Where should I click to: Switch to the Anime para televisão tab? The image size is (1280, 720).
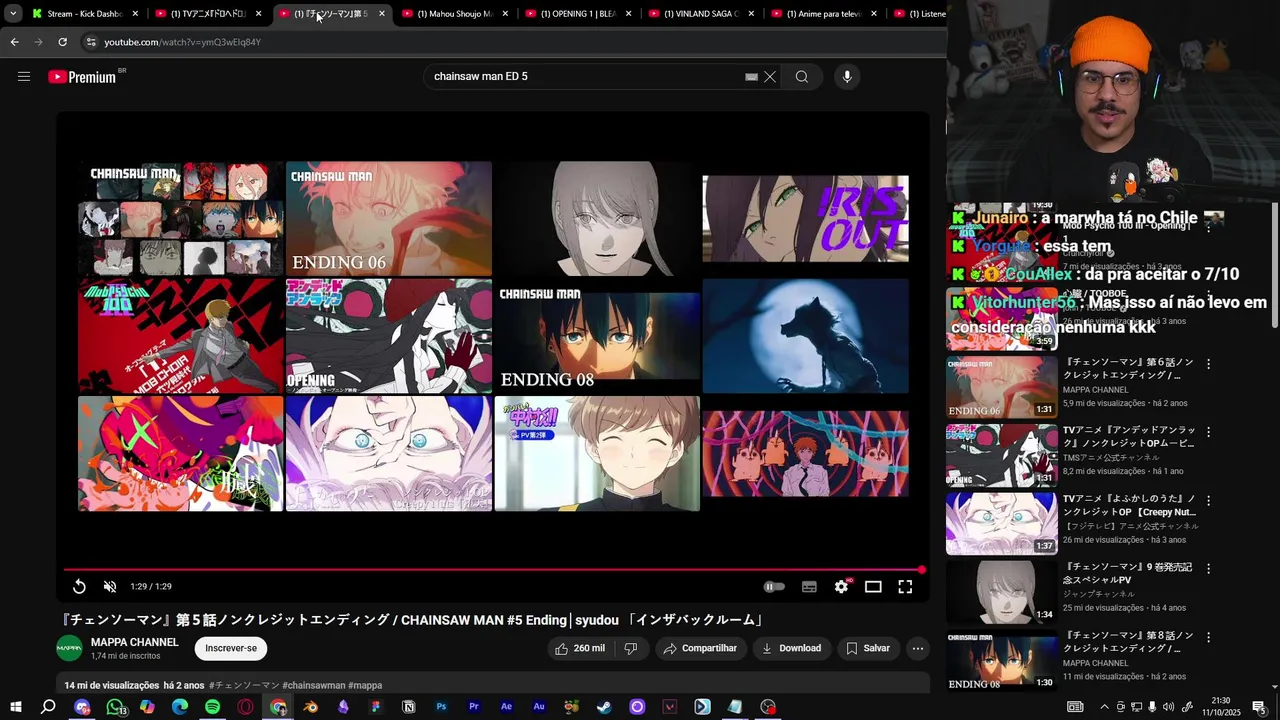tap(824, 14)
